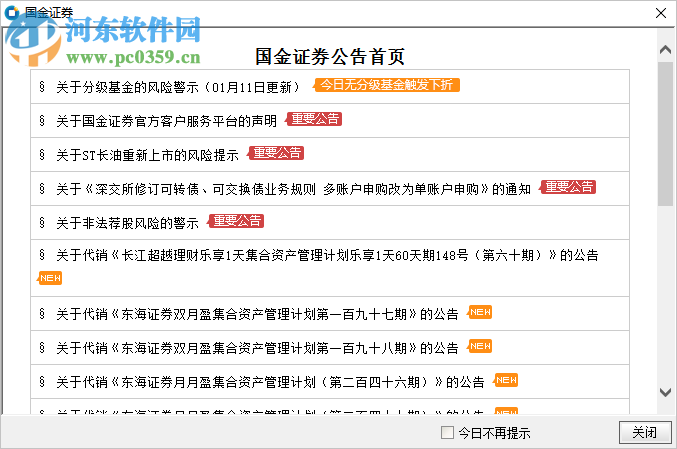Click the vertical scrollbar thumb

click(x=665, y=134)
